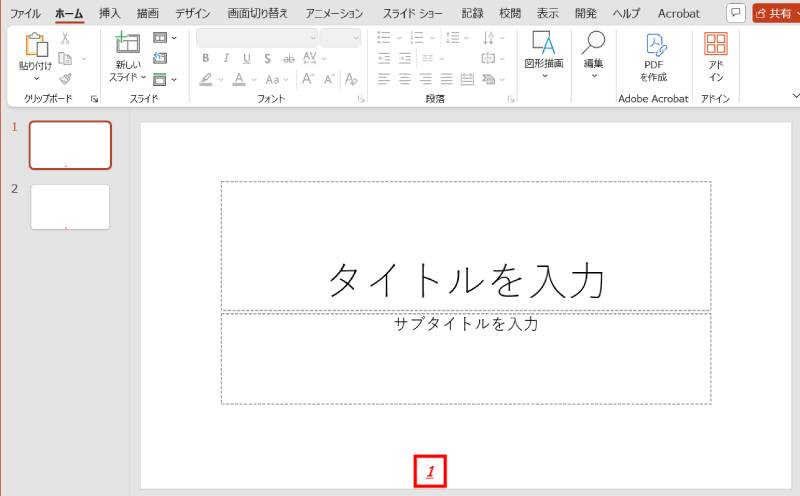This screenshot has width=800, height=496.
Task: Toggle Bold formatting
Action: [x=205, y=58]
